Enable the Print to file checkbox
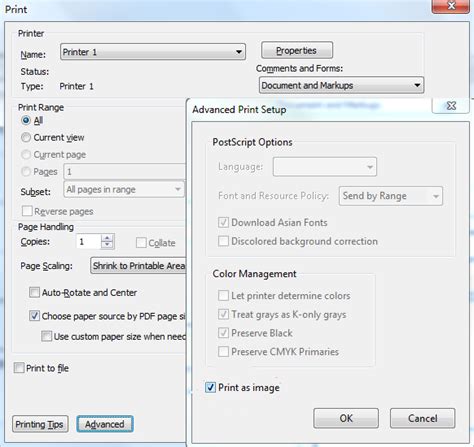474x447 pixels. click(x=19, y=368)
